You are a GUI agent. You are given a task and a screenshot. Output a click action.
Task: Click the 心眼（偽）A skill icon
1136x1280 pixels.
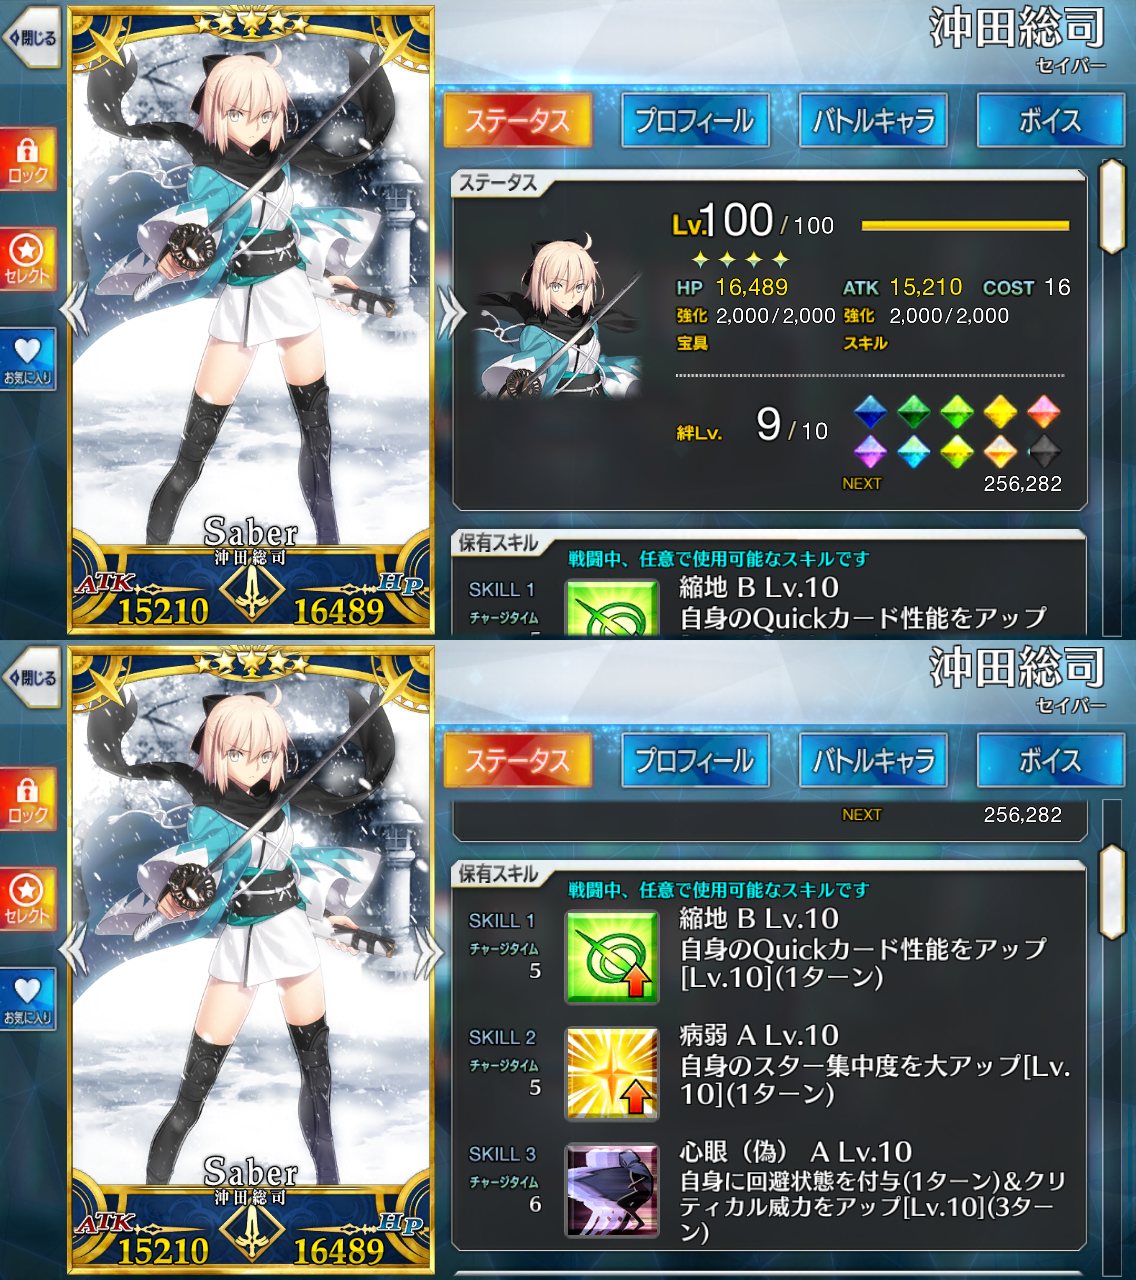(x=612, y=1190)
